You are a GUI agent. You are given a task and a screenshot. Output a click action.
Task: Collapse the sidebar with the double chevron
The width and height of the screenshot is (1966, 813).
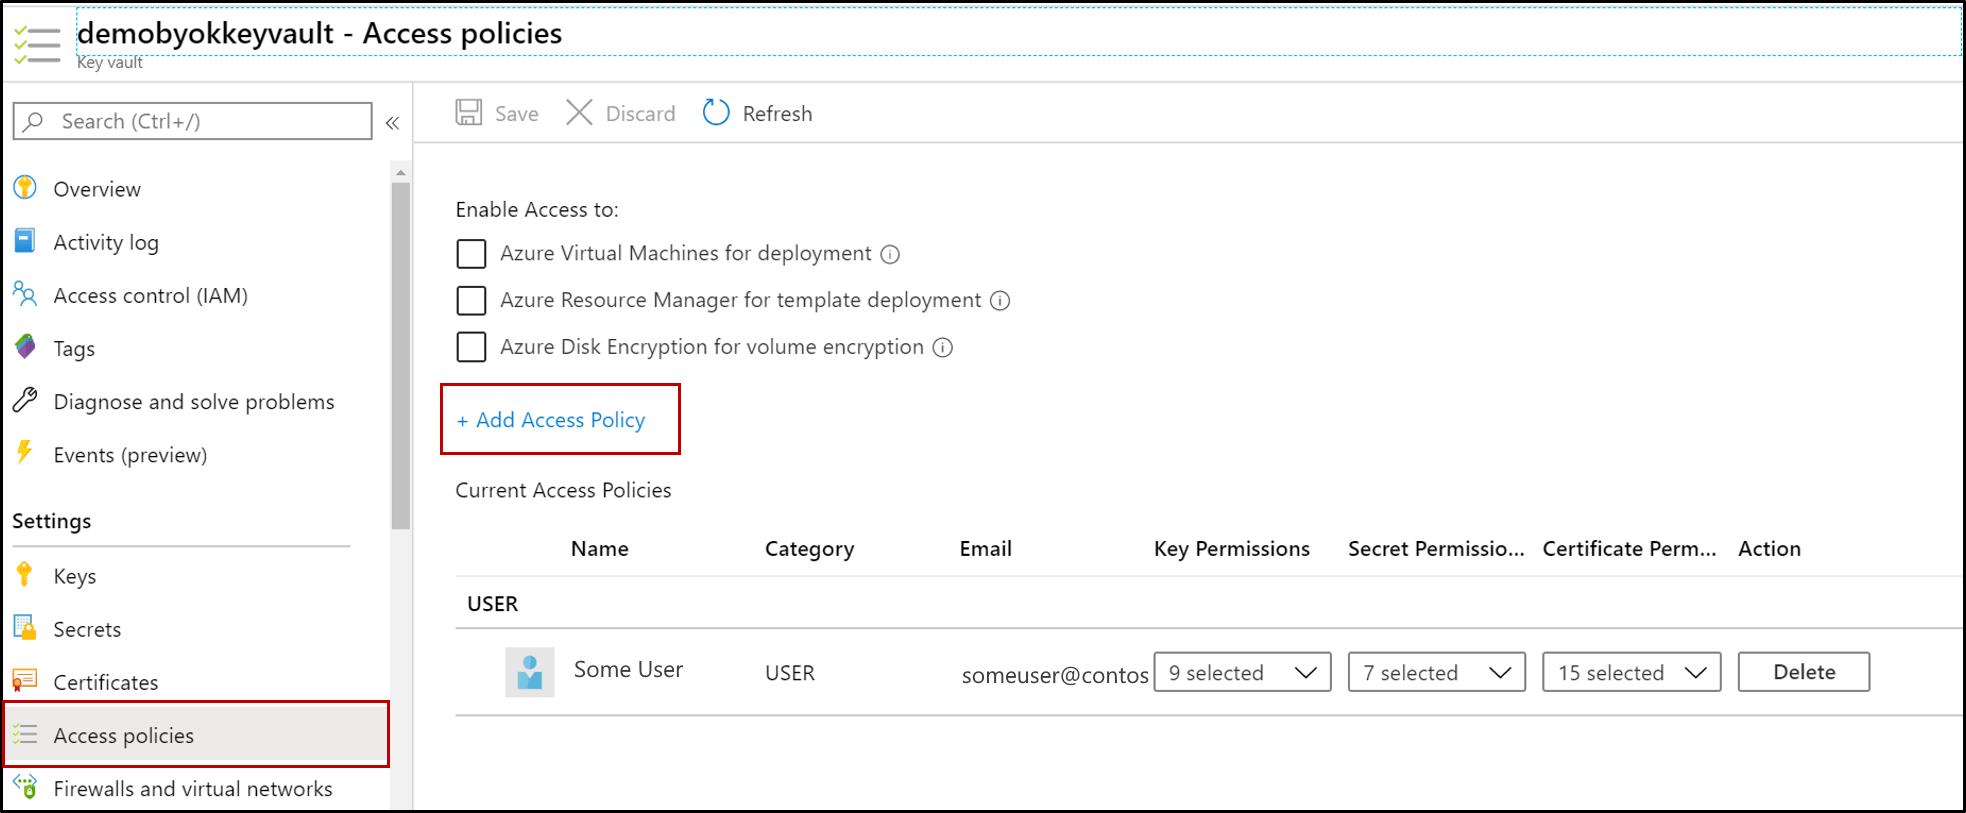pyautogui.click(x=393, y=123)
